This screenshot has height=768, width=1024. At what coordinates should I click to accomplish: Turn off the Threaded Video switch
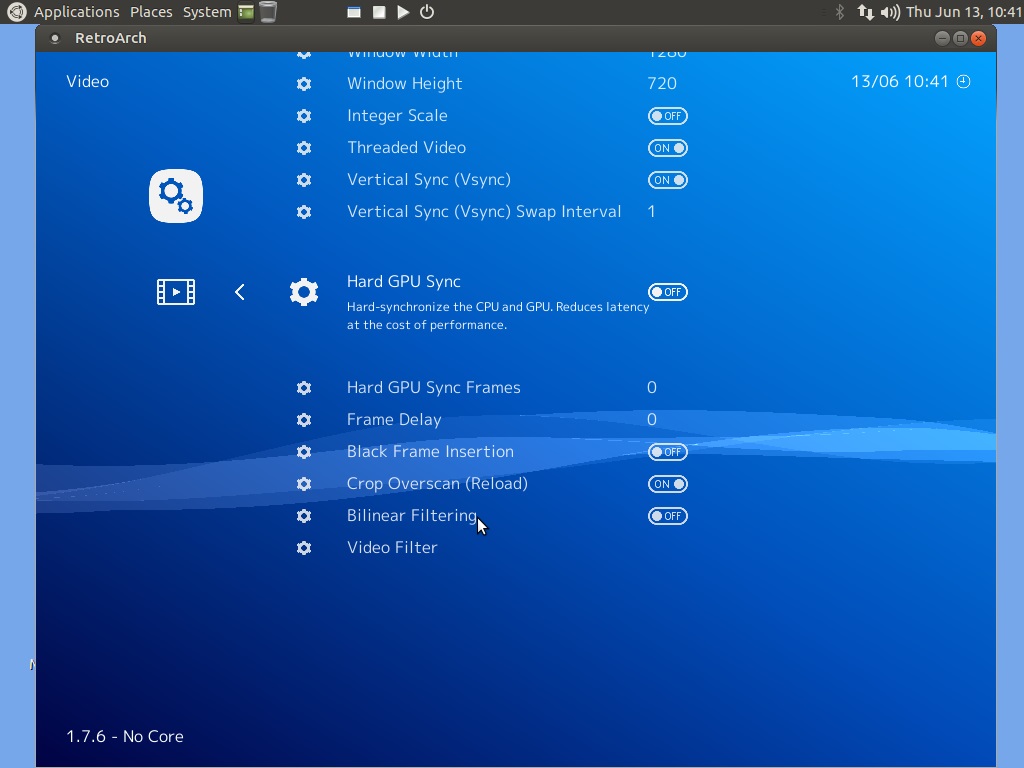tap(667, 148)
